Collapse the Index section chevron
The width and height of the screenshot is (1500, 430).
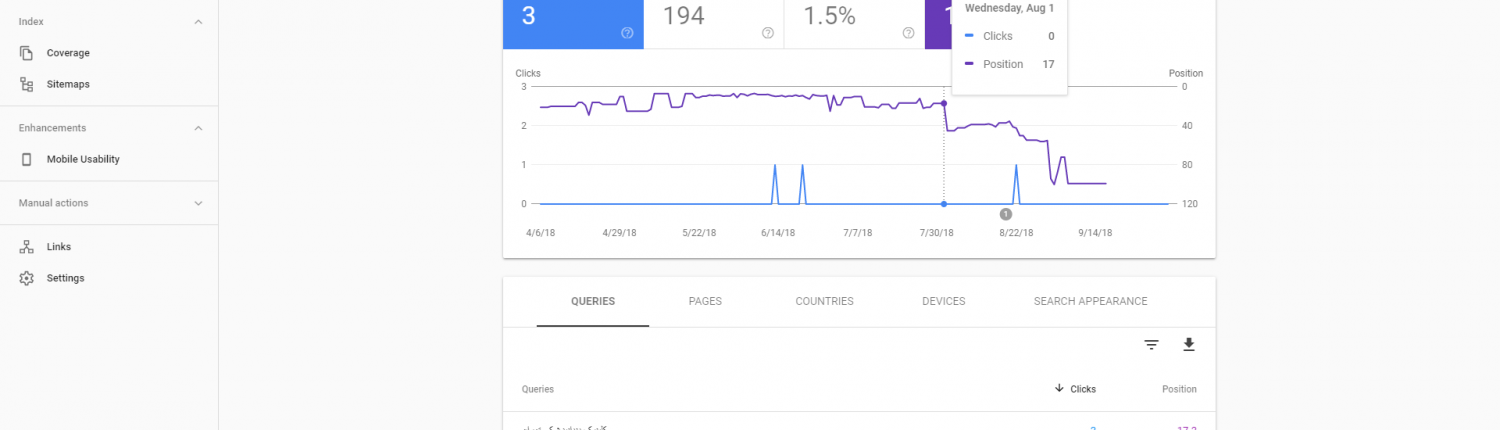pyautogui.click(x=198, y=22)
